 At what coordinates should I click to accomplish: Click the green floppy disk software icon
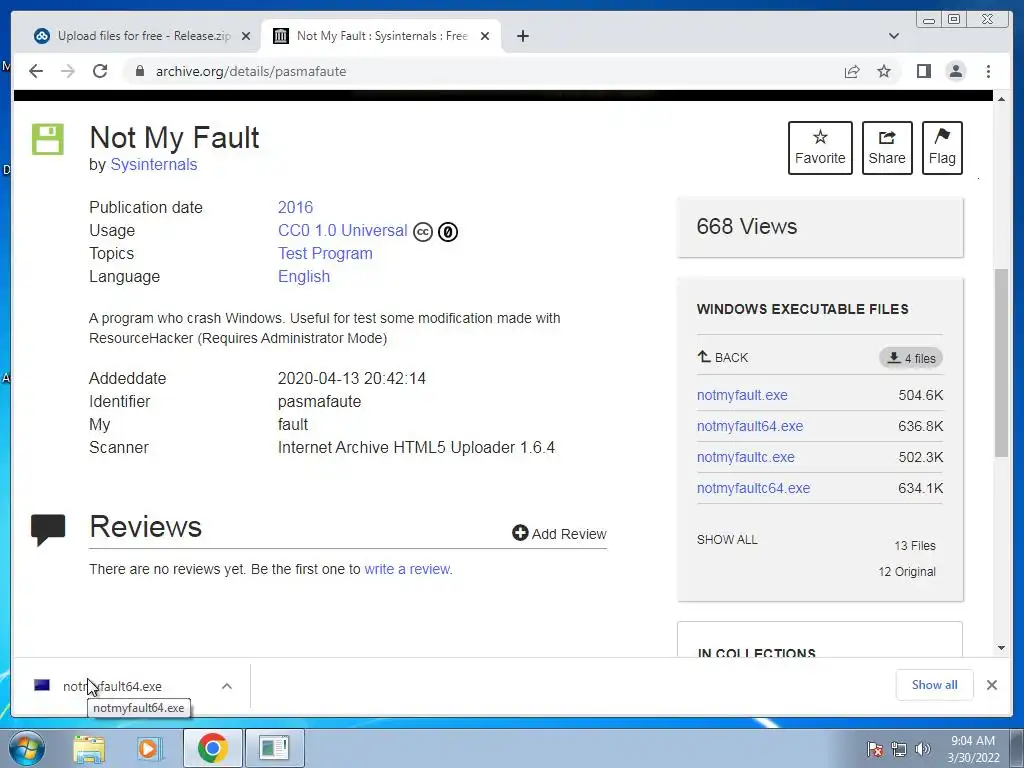48,139
